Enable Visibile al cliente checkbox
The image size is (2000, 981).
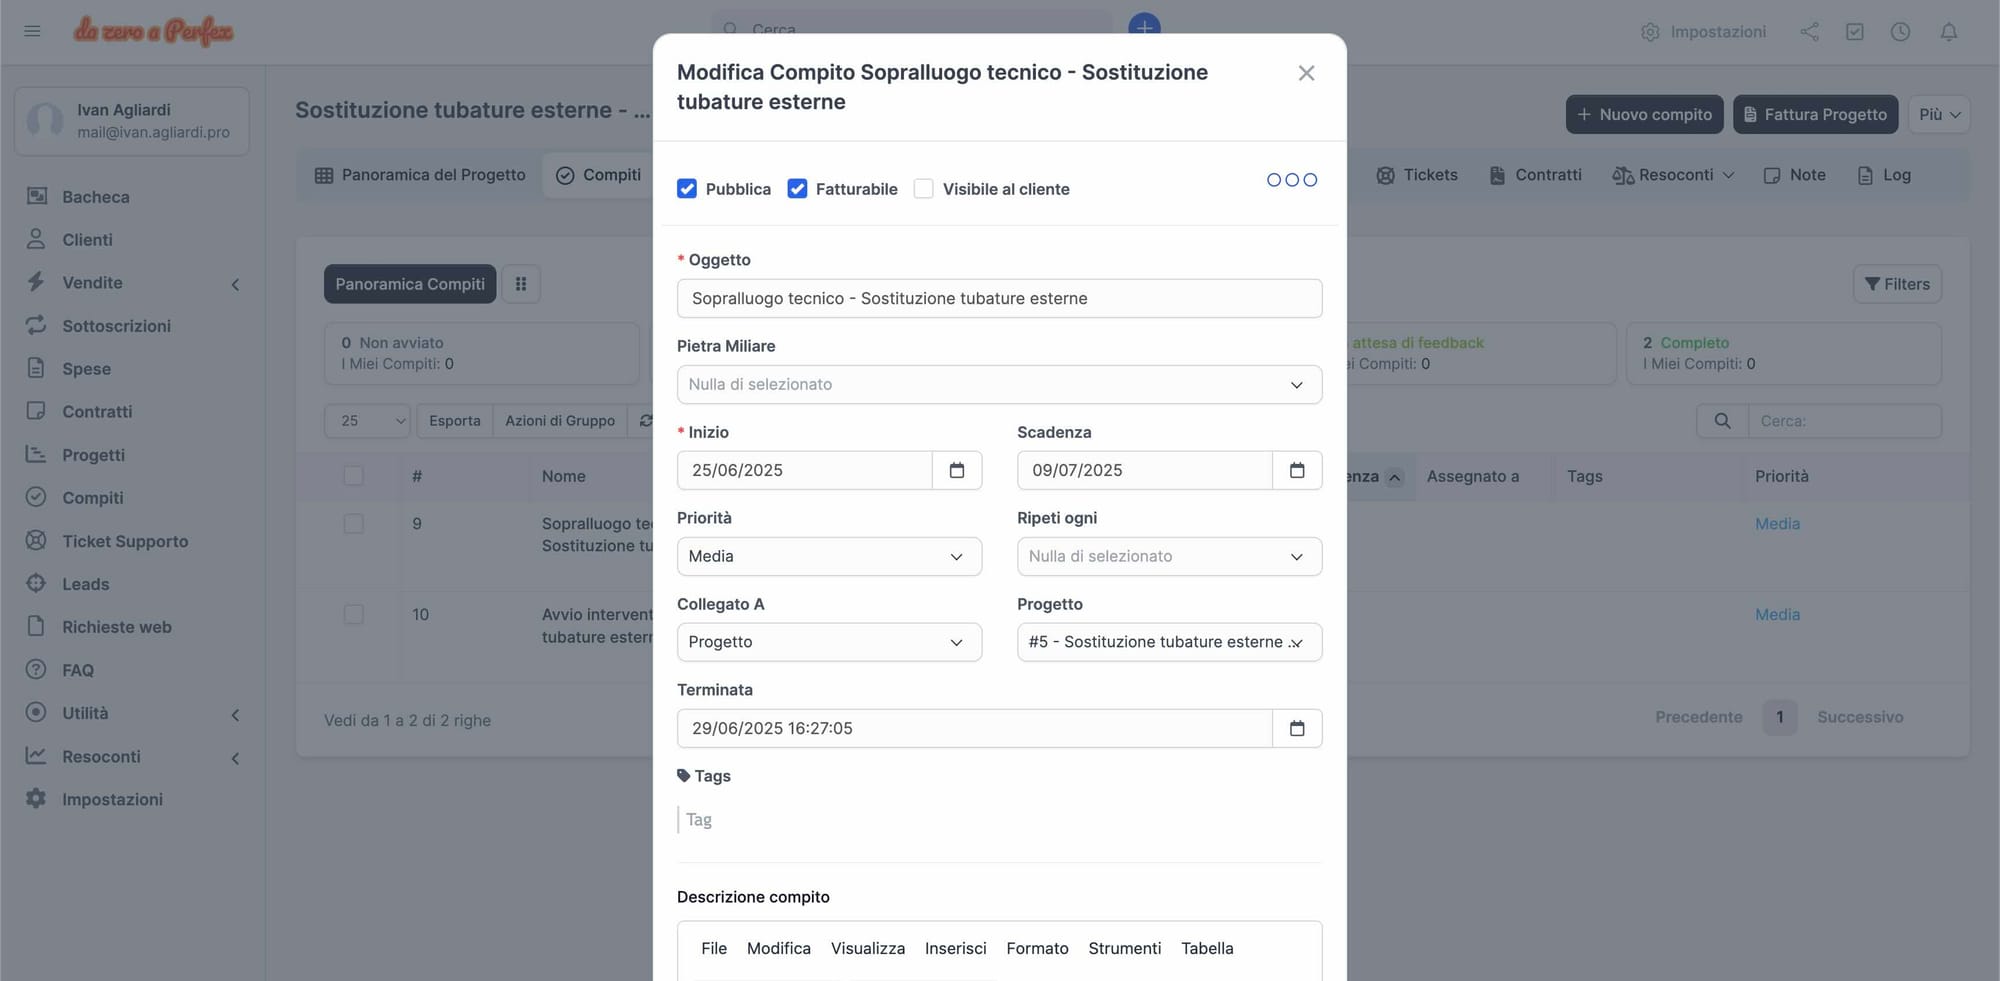[924, 189]
